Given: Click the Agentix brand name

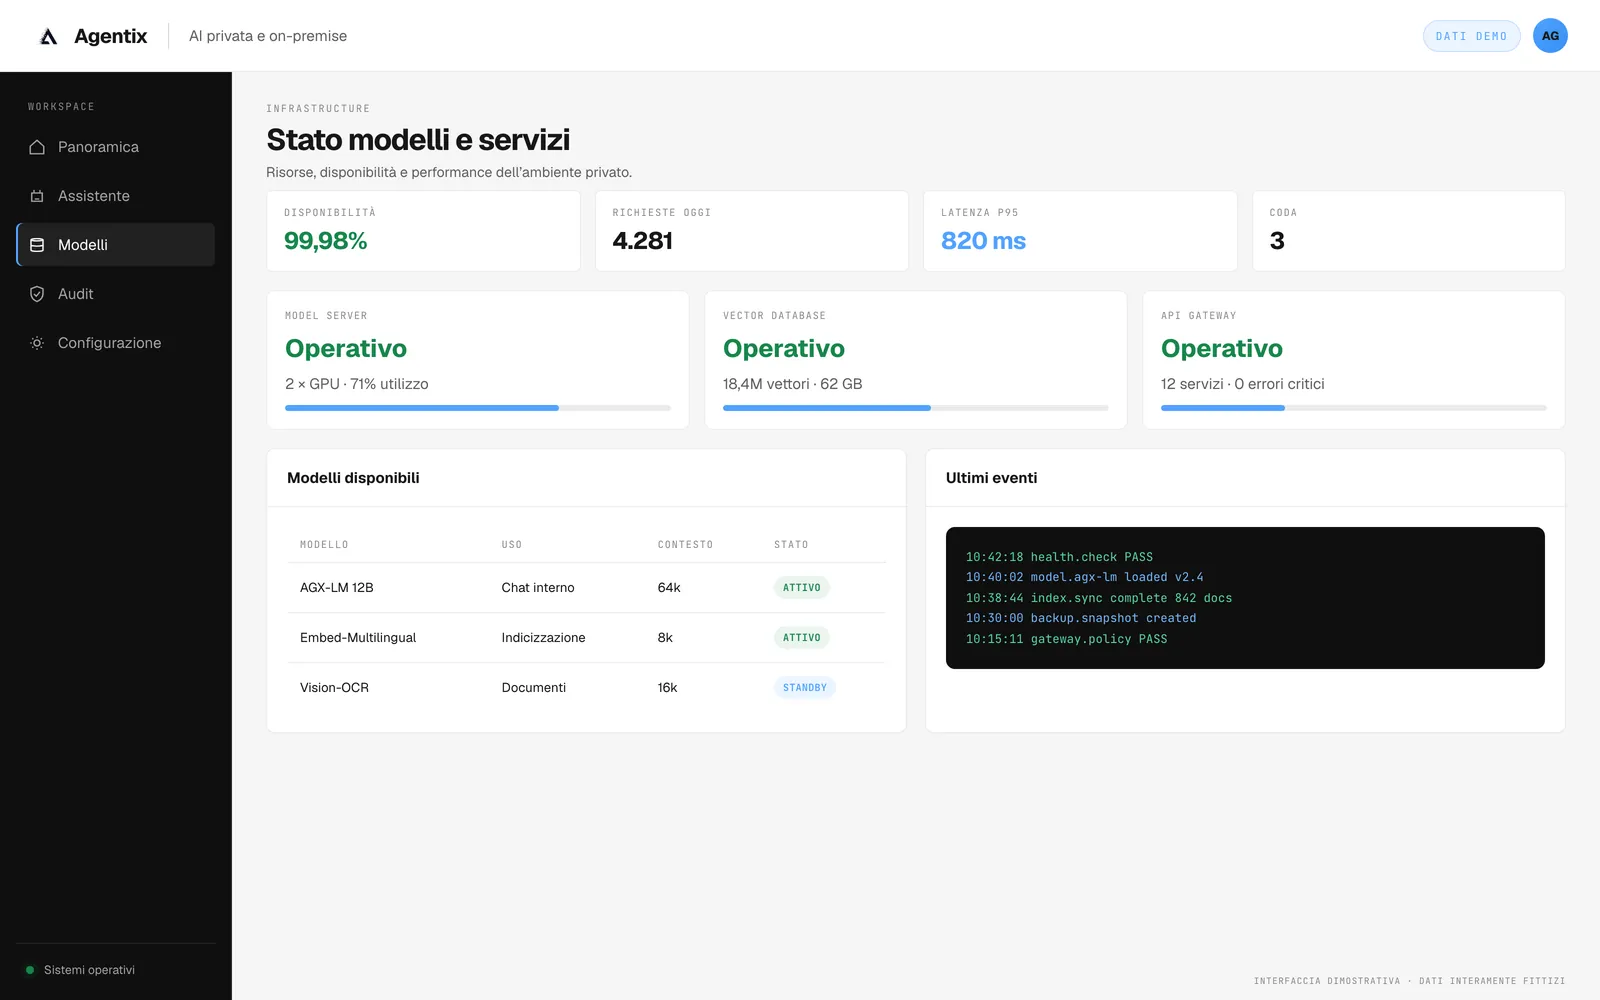Looking at the screenshot, I should click(x=110, y=36).
